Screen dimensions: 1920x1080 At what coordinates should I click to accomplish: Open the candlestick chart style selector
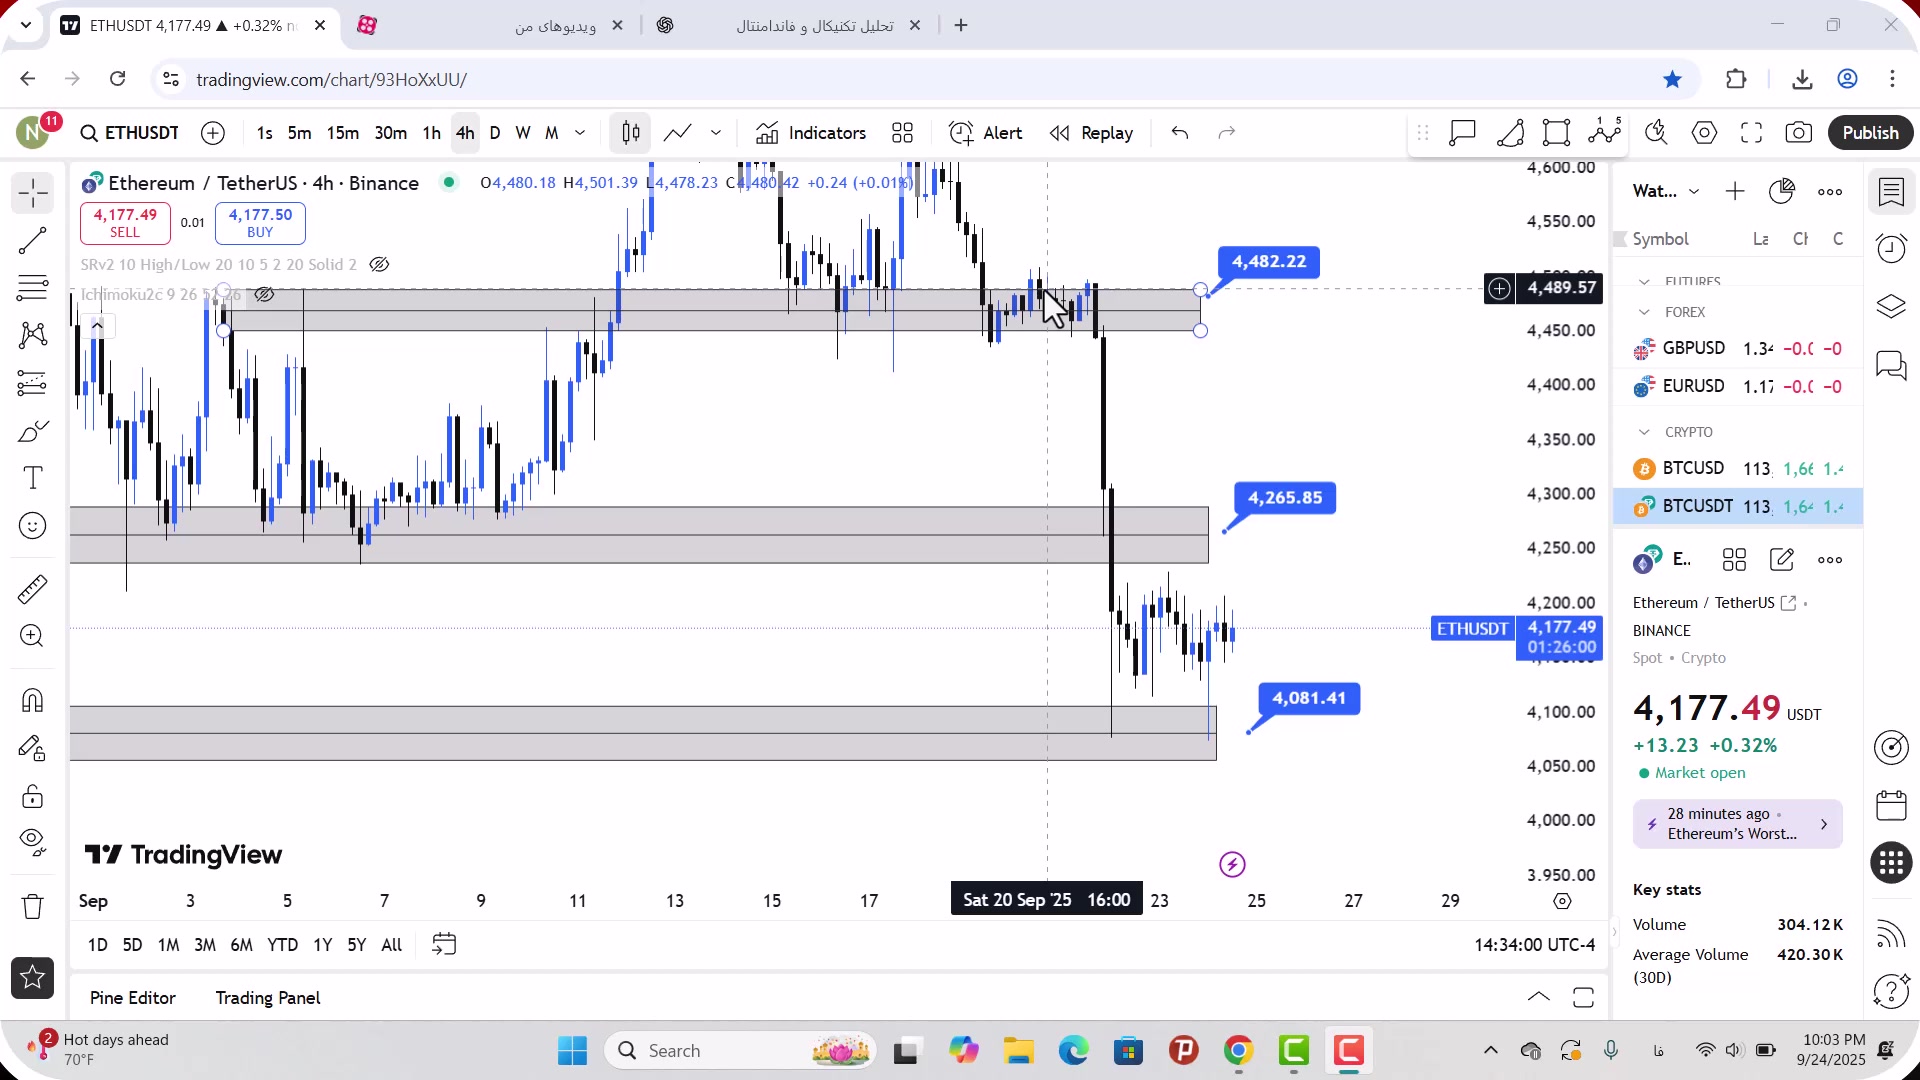[x=631, y=133]
